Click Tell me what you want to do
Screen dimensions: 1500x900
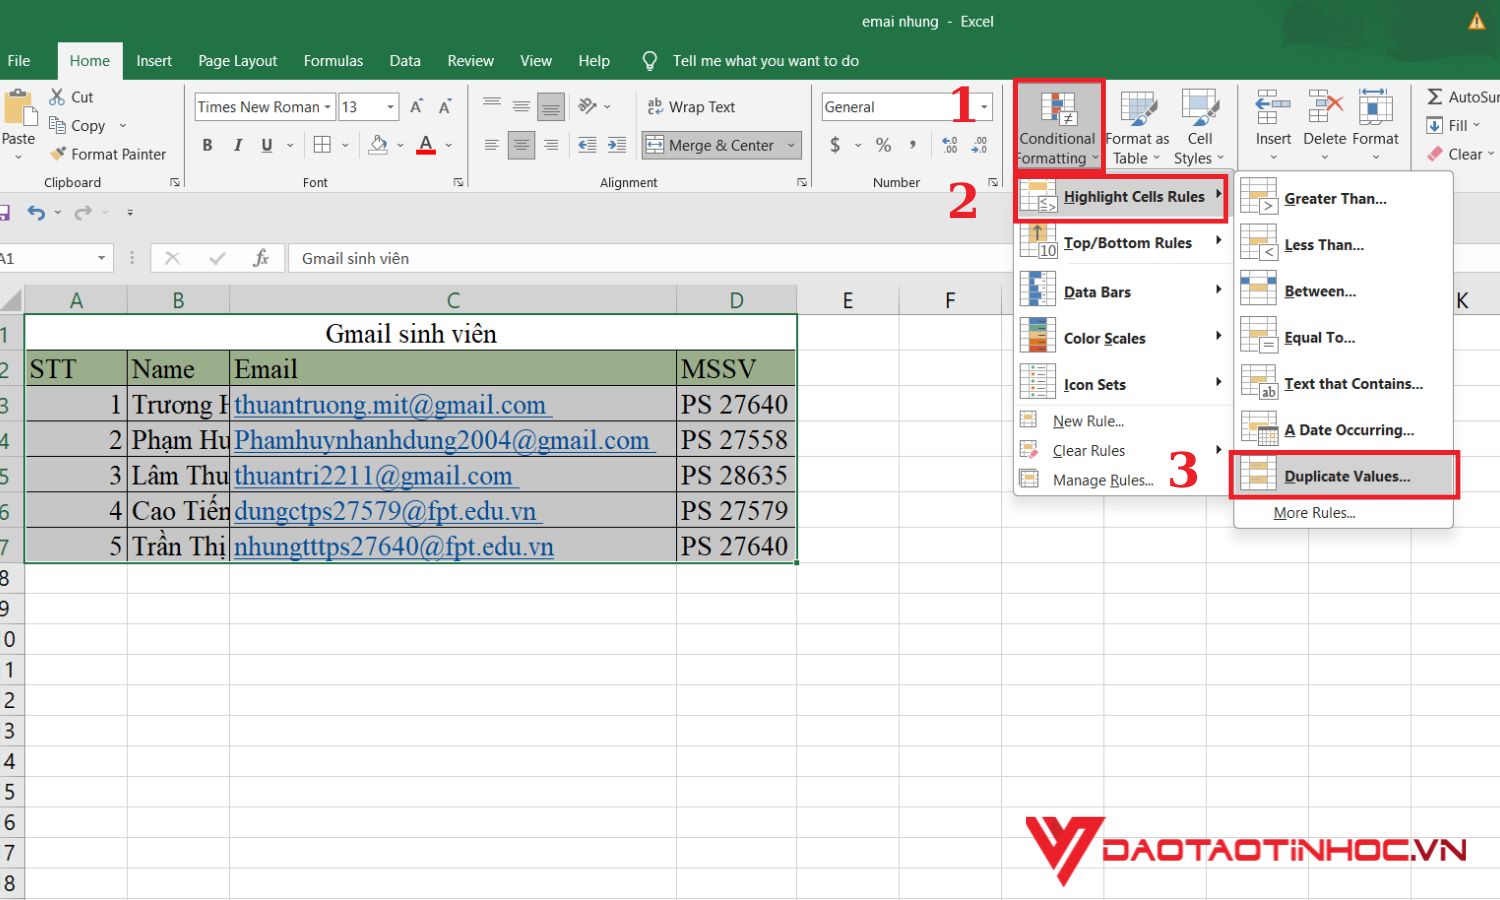[x=766, y=61]
